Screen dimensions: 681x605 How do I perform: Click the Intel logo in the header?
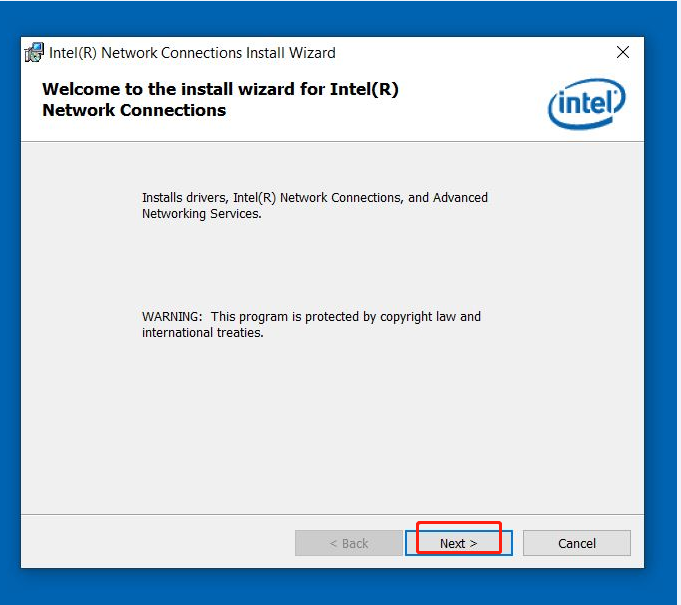coord(586,105)
